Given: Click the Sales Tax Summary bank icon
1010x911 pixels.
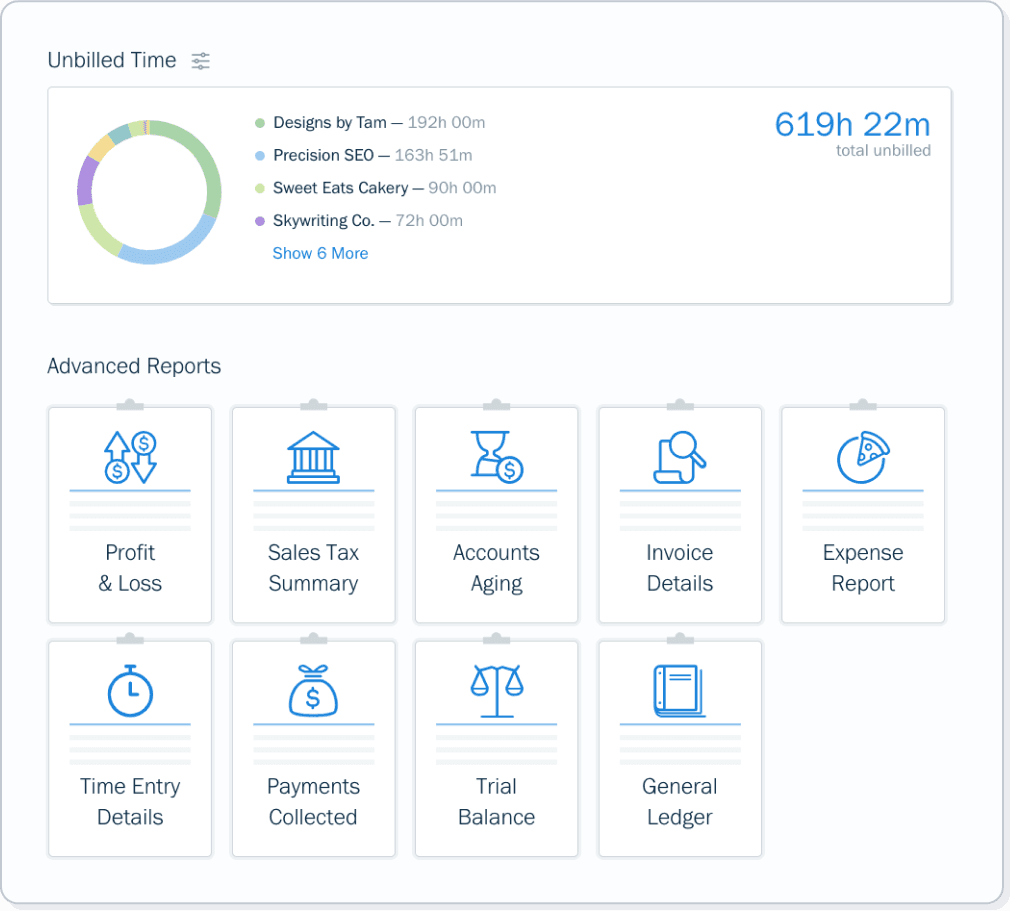Looking at the screenshot, I should click(313, 457).
